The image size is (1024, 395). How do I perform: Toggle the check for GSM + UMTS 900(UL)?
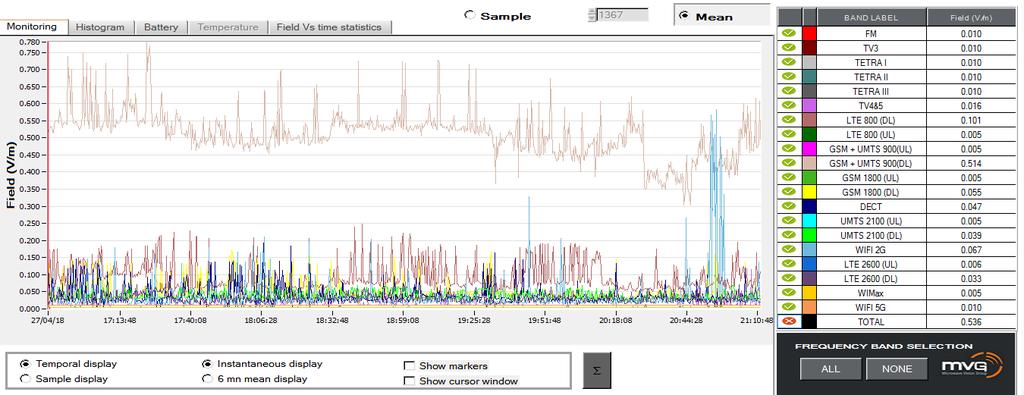point(788,148)
